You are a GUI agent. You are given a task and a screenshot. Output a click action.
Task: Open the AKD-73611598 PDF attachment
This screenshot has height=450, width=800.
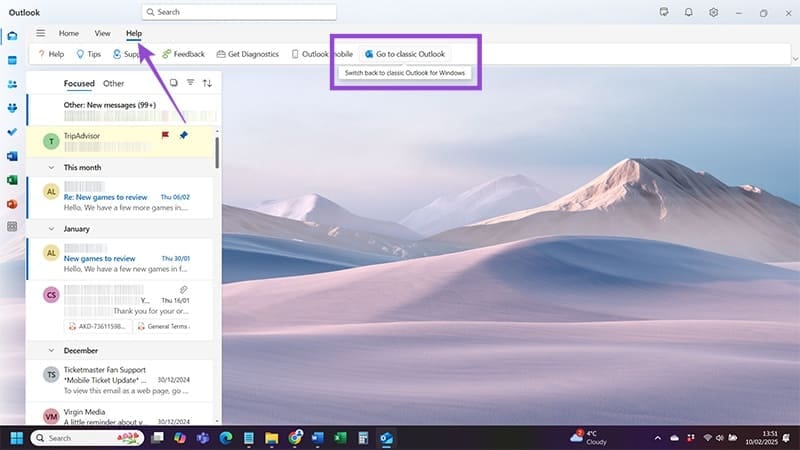click(98, 327)
